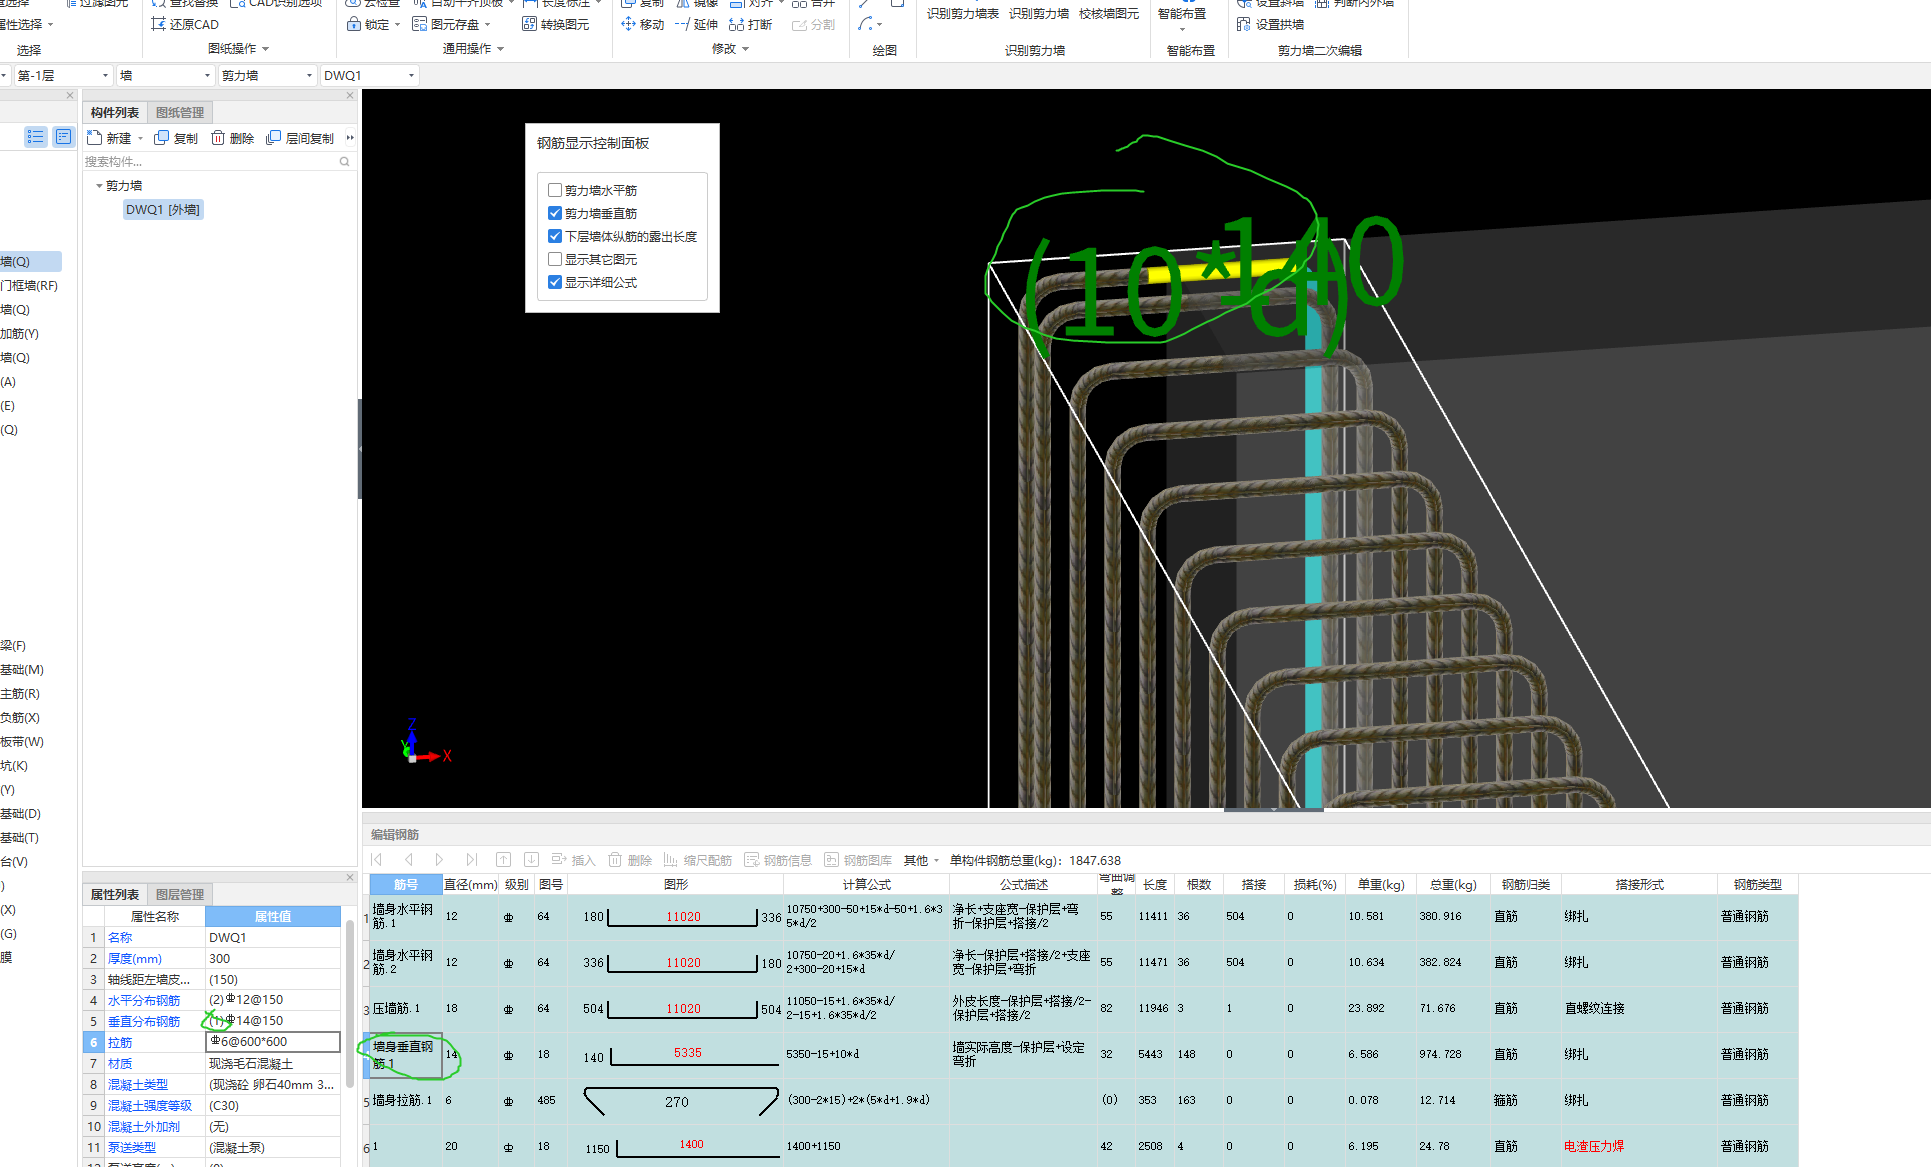Click the 钢筋图库 rebar library icon
This screenshot has height=1167, width=1931.
tap(831, 860)
